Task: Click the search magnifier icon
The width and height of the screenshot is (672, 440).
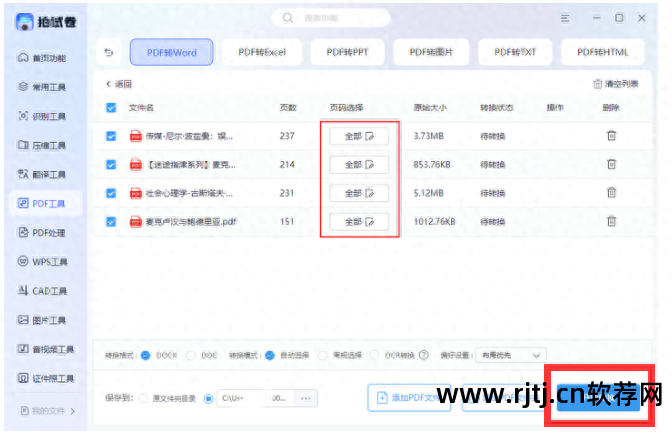Action: pyautogui.click(x=288, y=18)
